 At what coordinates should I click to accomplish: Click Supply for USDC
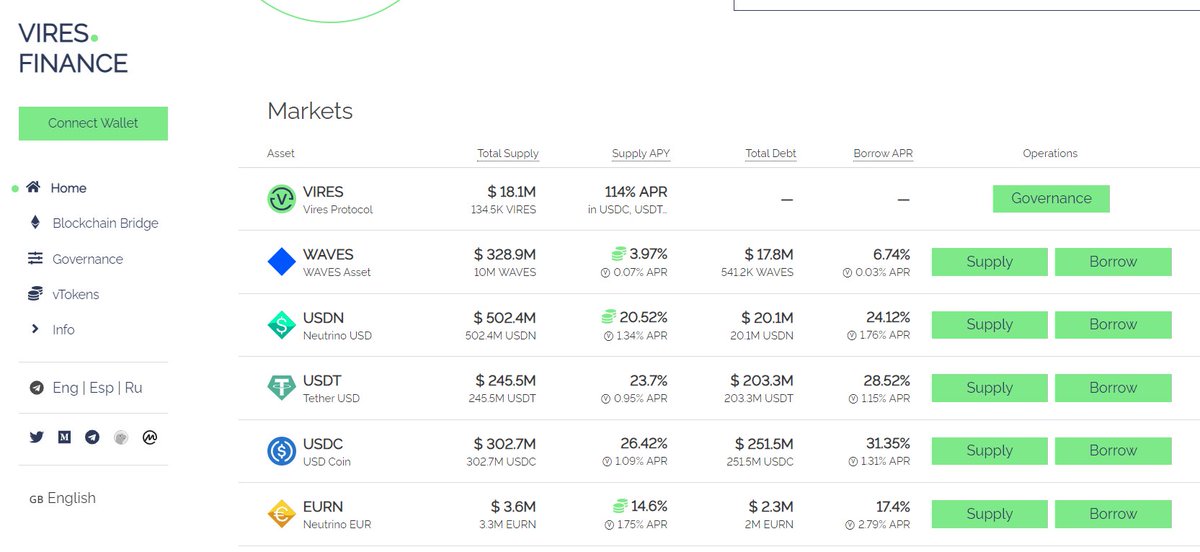coord(990,451)
